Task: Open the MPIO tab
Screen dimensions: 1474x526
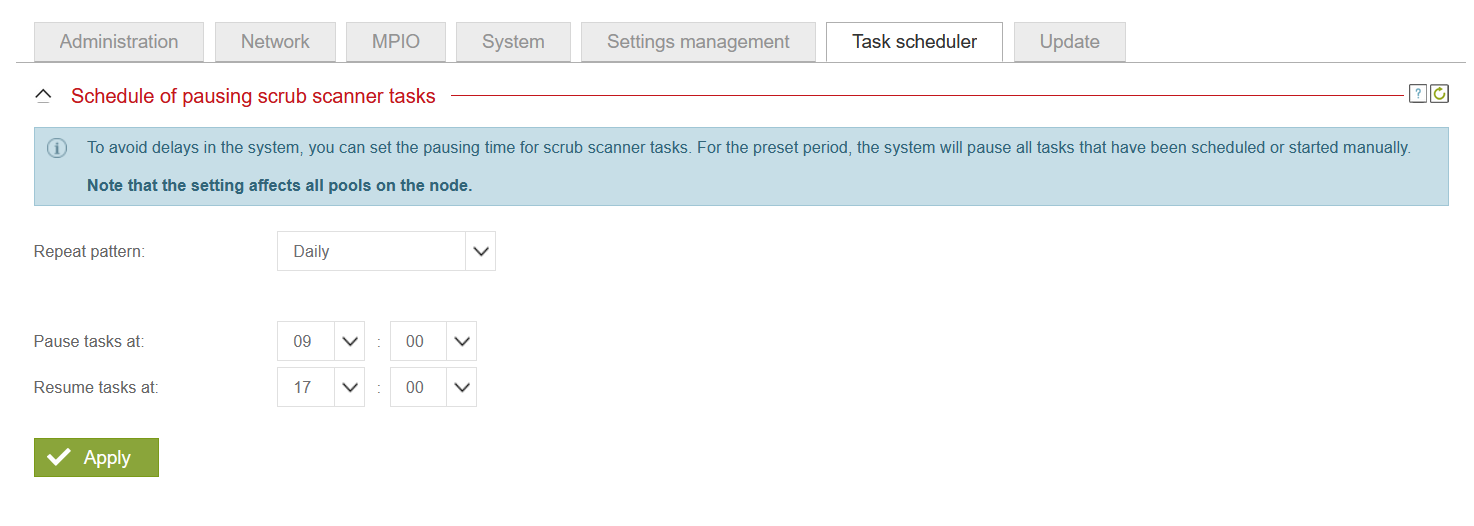Action: point(396,42)
